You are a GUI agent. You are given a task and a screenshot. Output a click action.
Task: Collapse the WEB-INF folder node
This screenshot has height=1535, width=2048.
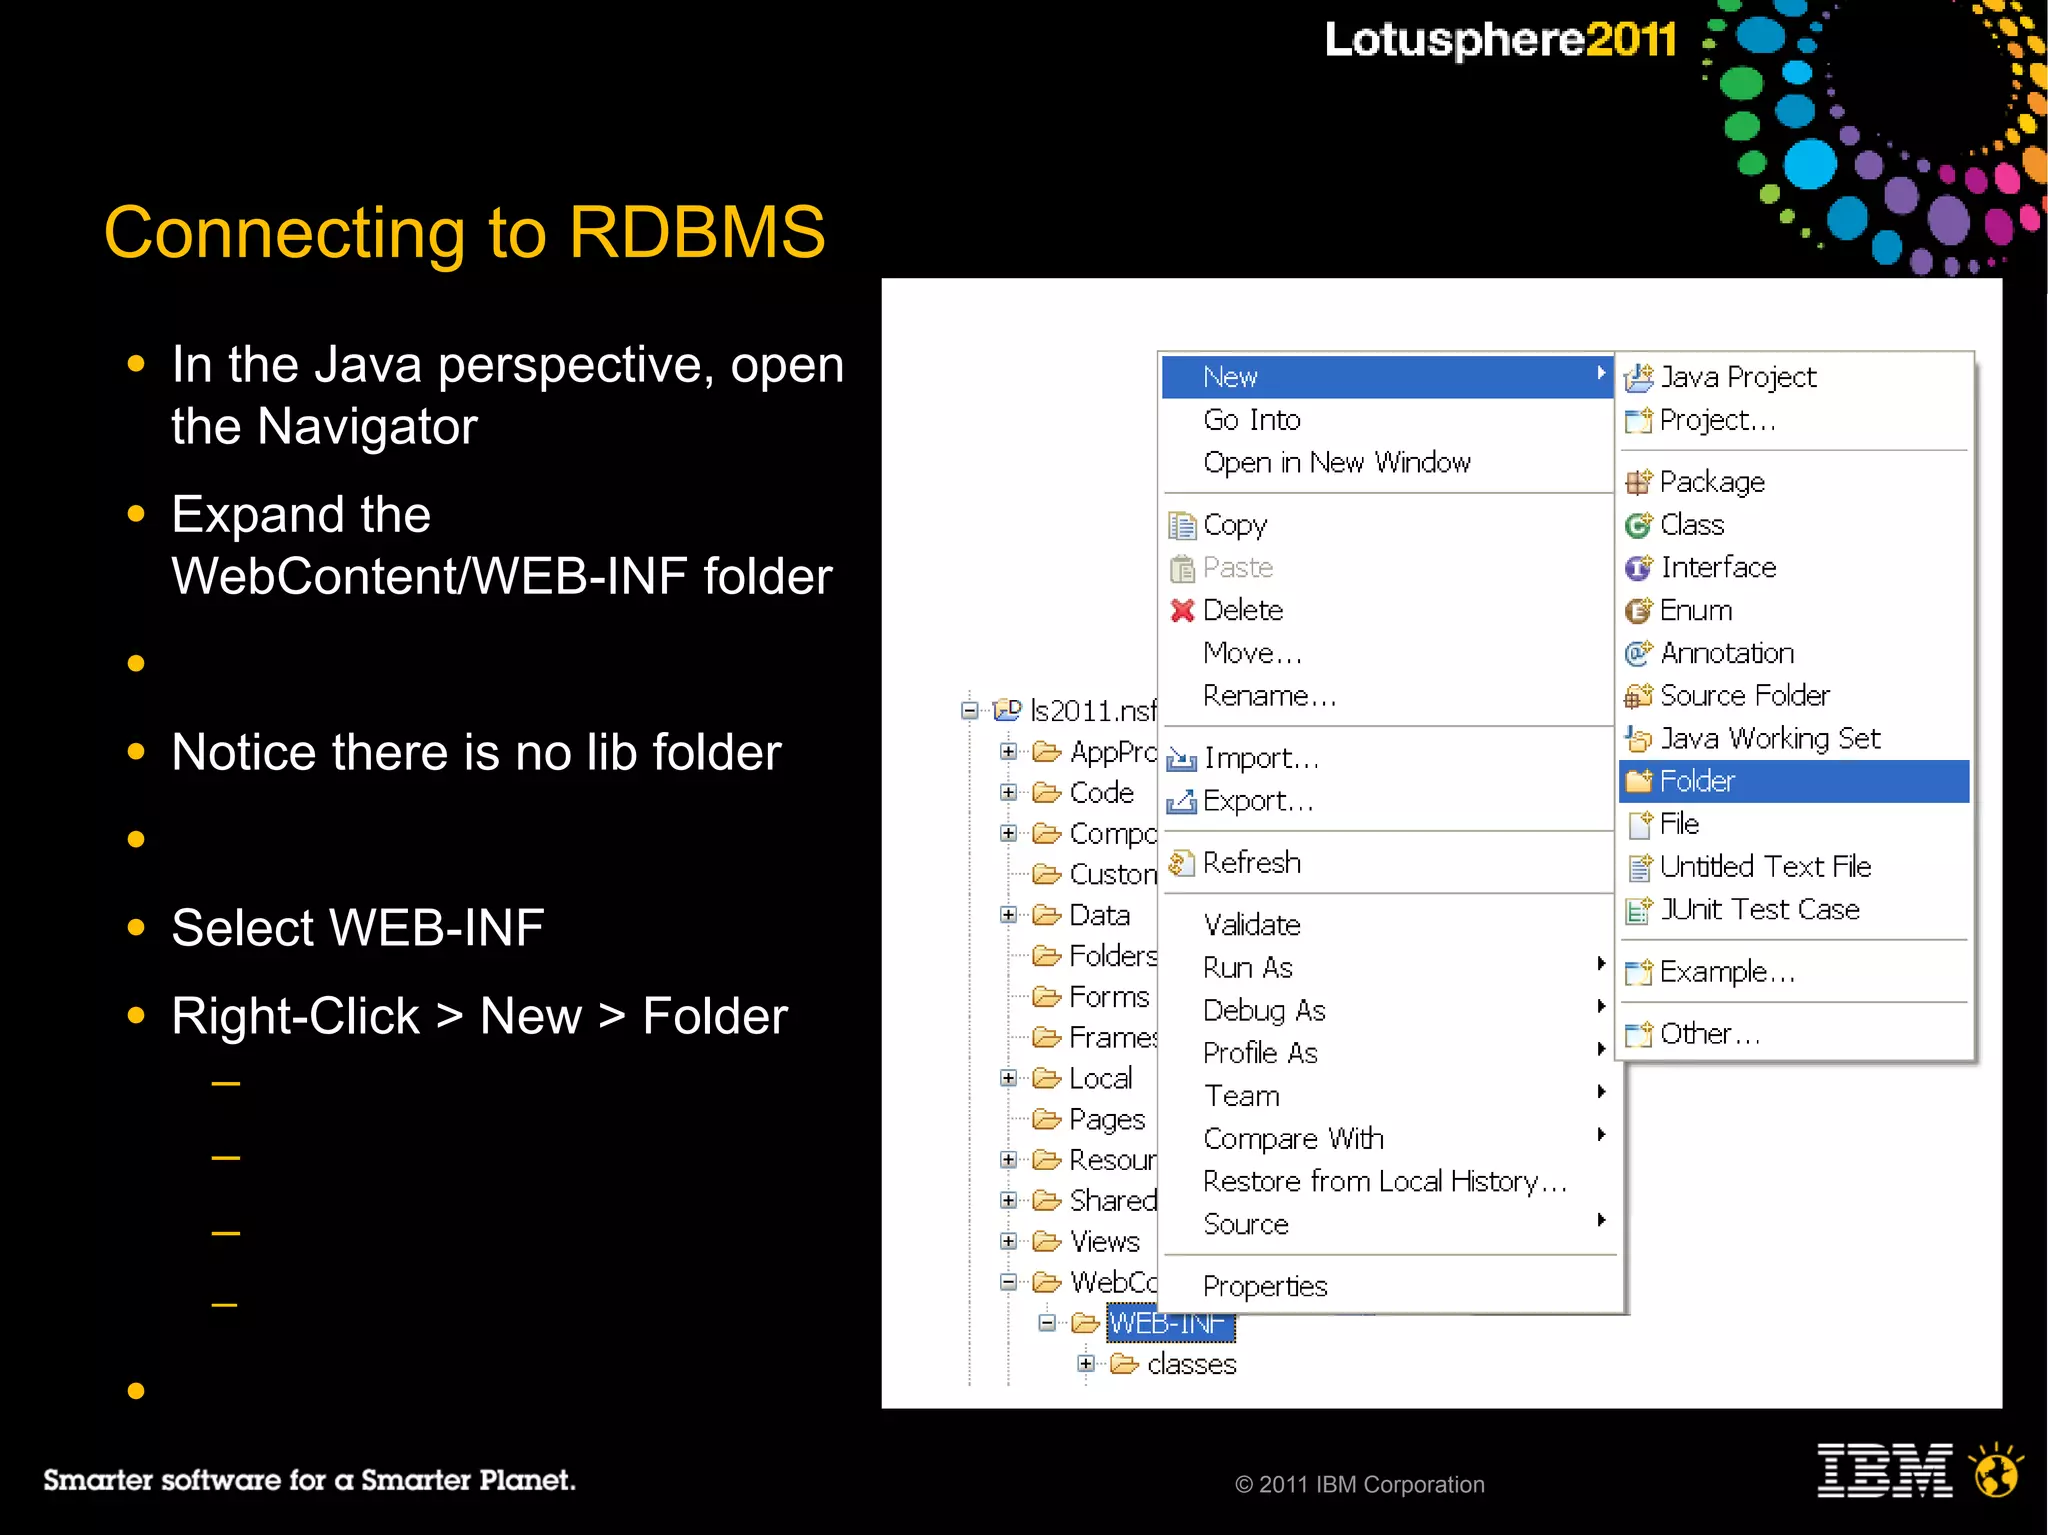click(1047, 1323)
